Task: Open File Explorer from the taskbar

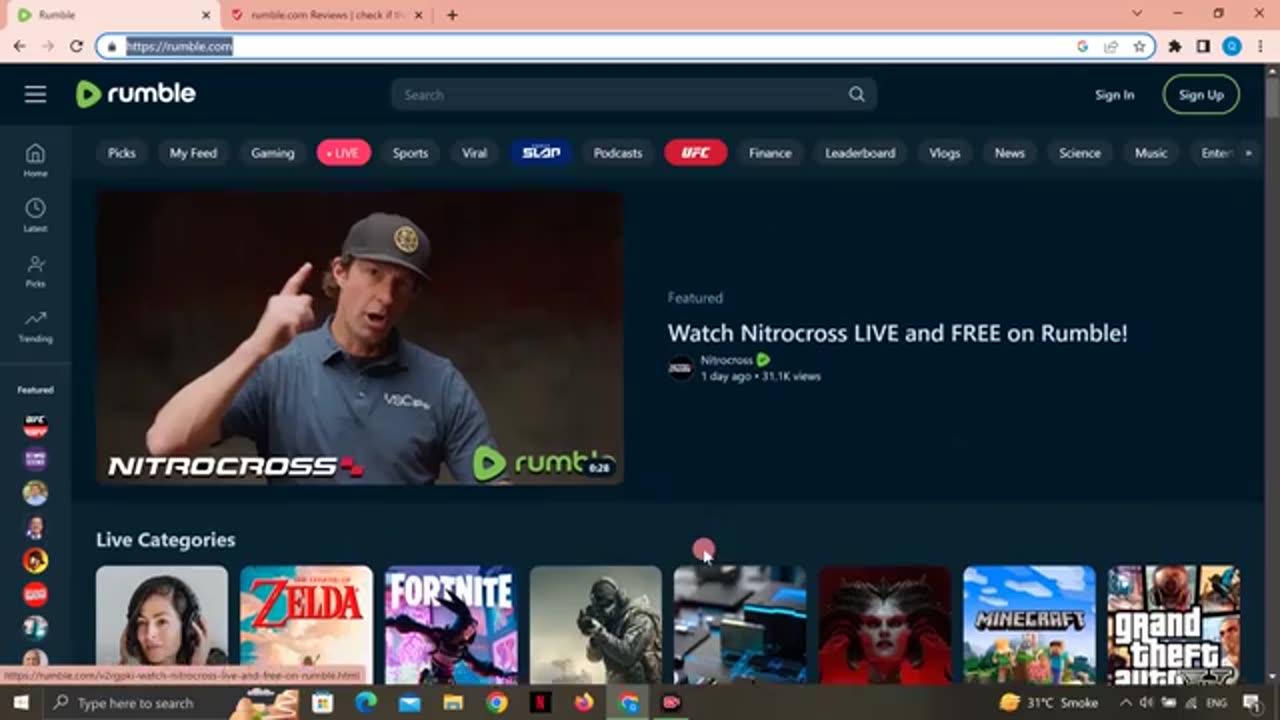Action: (453, 703)
